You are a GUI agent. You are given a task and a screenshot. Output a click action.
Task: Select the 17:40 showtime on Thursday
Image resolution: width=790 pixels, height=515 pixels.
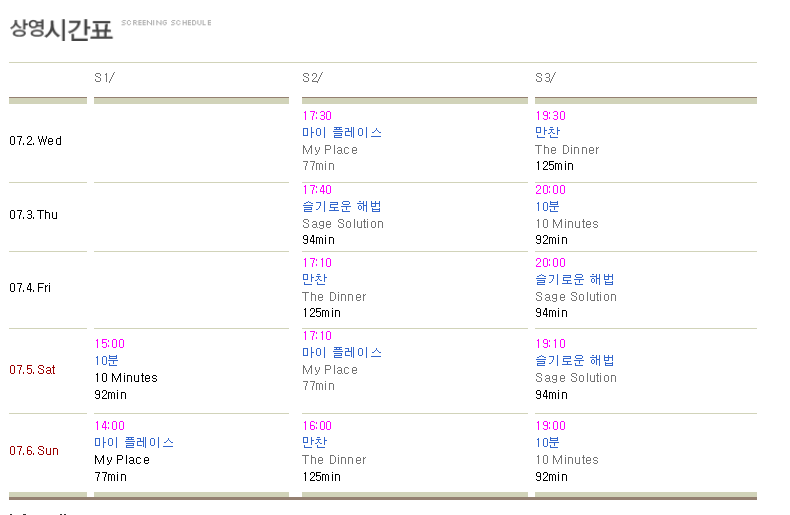317,190
